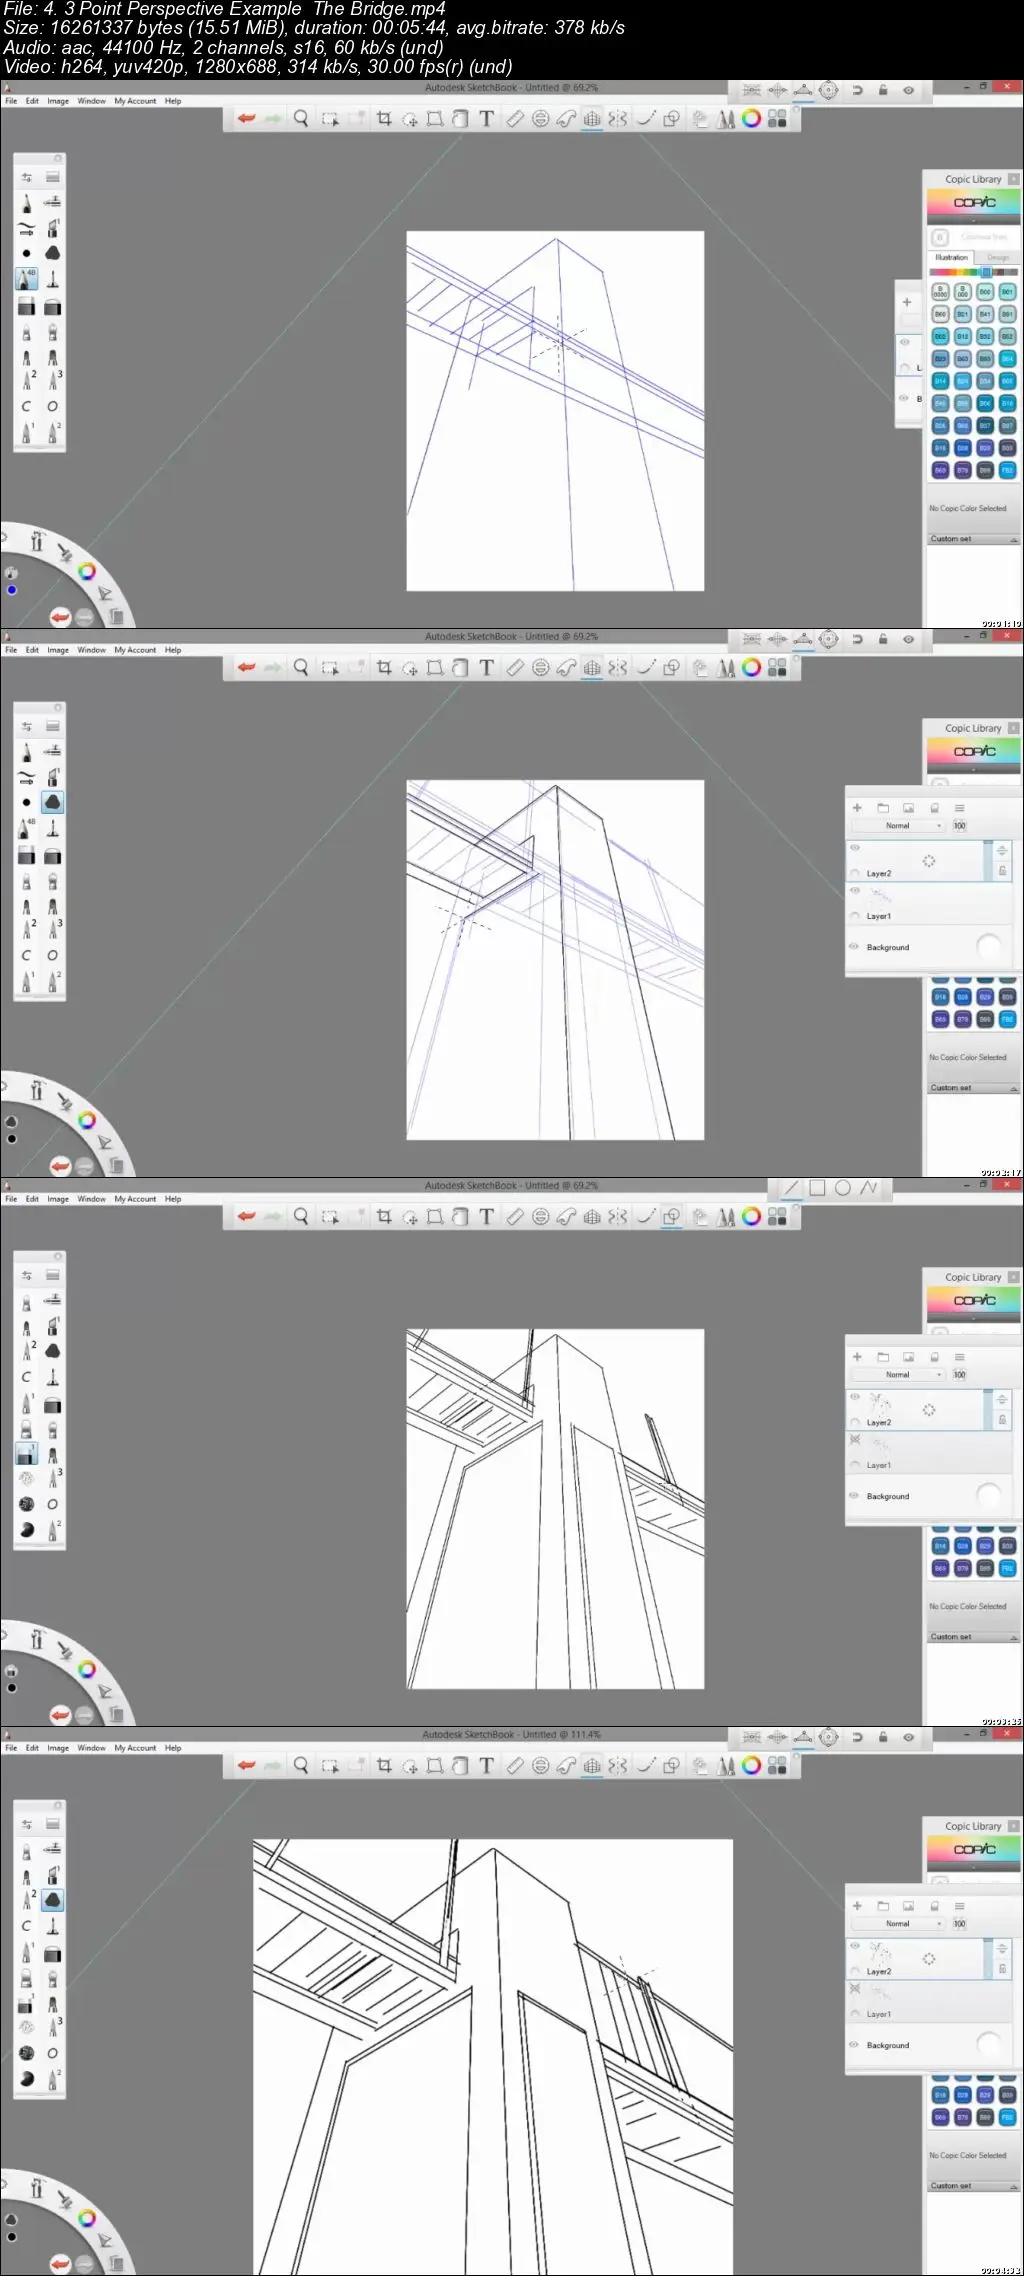Switch to Design tab in first frame Copic Library
The height and width of the screenshot is (2276, 1024).
pyautogui.click(x=997, y=258)
